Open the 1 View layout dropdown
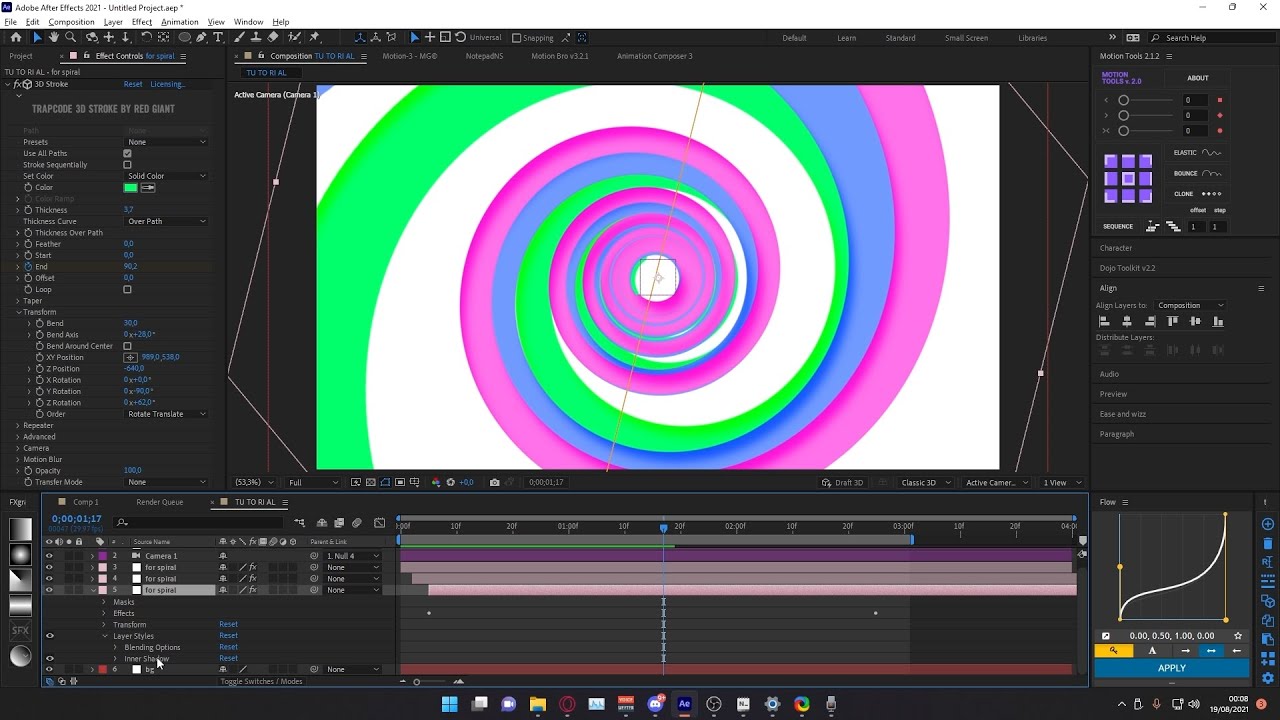 coord(1062,482)
